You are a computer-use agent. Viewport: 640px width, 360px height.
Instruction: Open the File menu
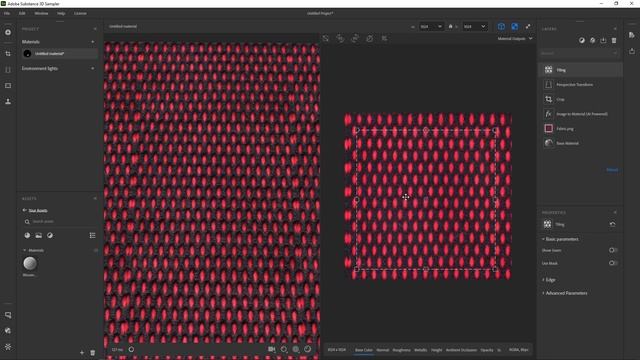7,13
